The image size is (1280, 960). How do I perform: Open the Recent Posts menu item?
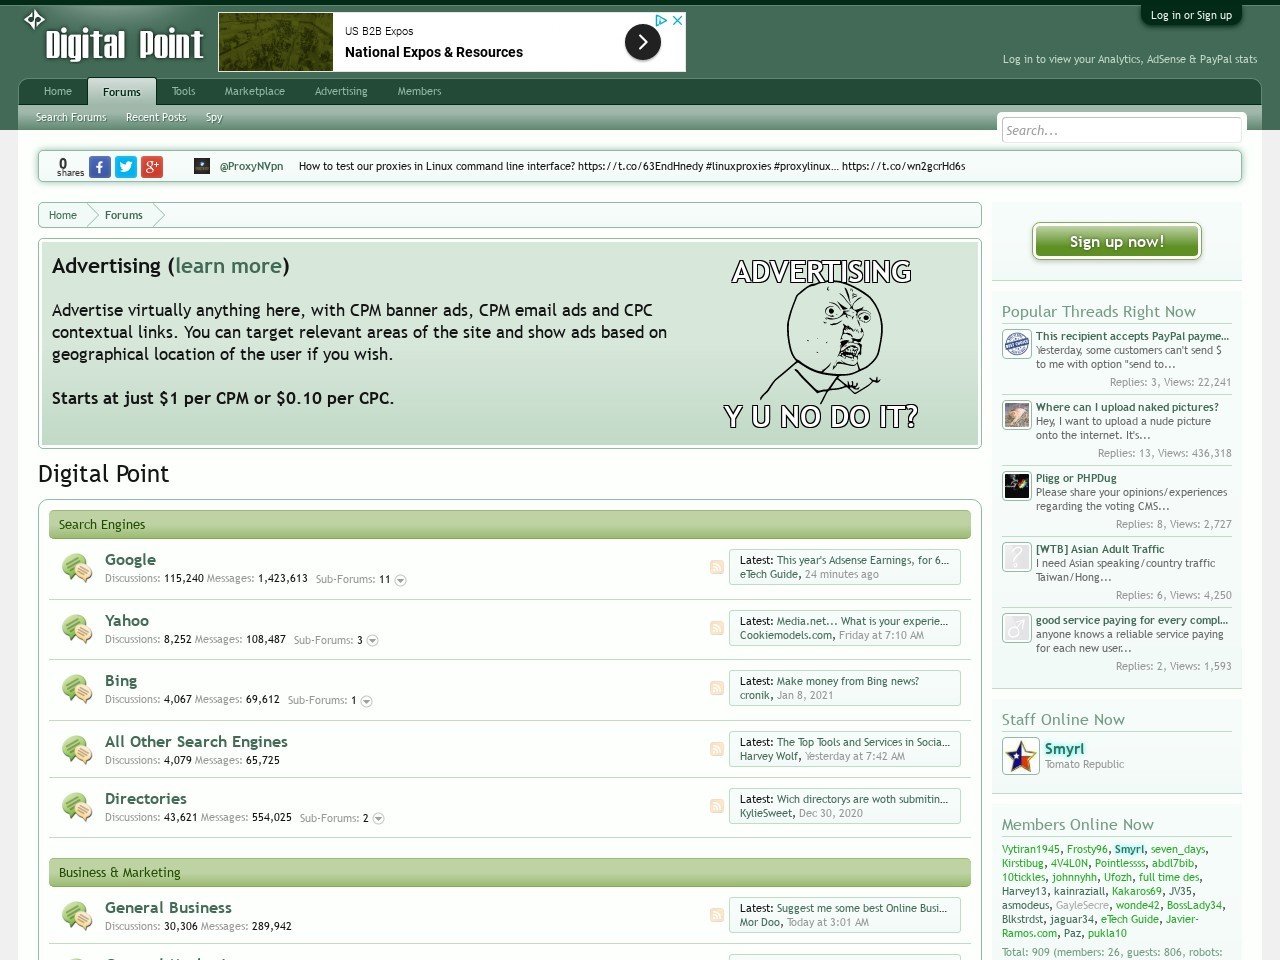click(x=155, y=117)
